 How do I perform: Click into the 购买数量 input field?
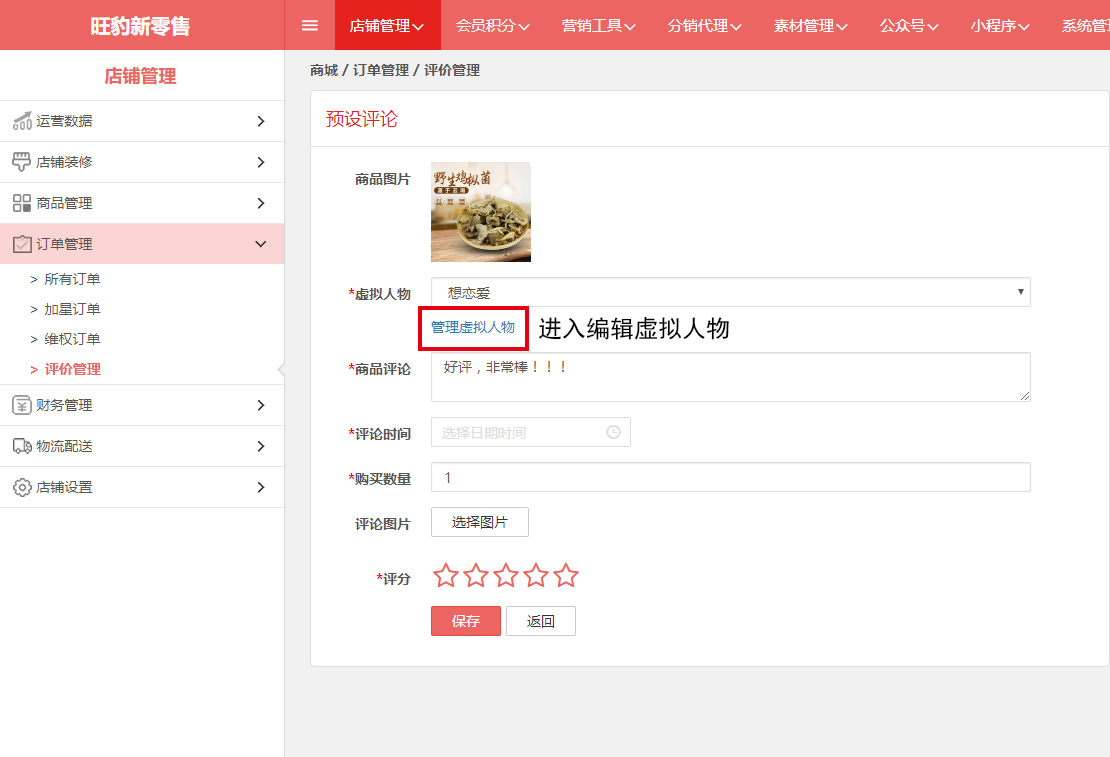[730, 478]
